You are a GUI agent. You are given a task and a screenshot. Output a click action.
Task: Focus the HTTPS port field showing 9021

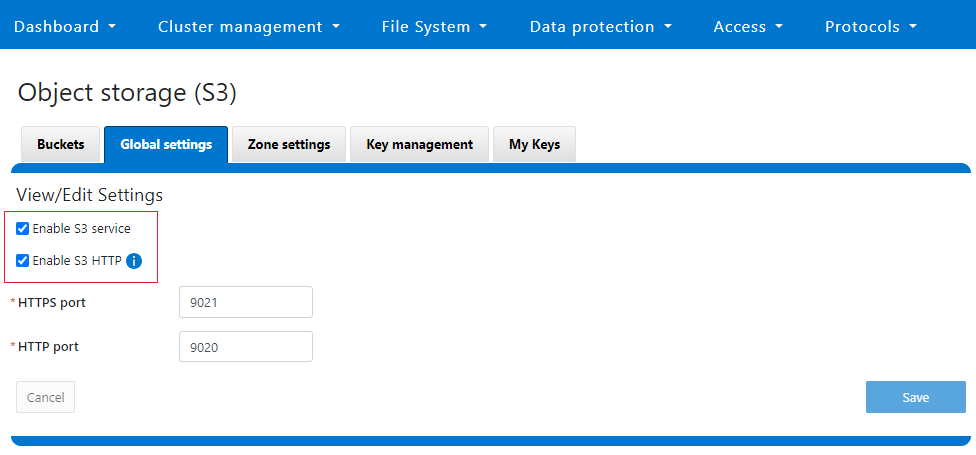(x=246, y=302)
